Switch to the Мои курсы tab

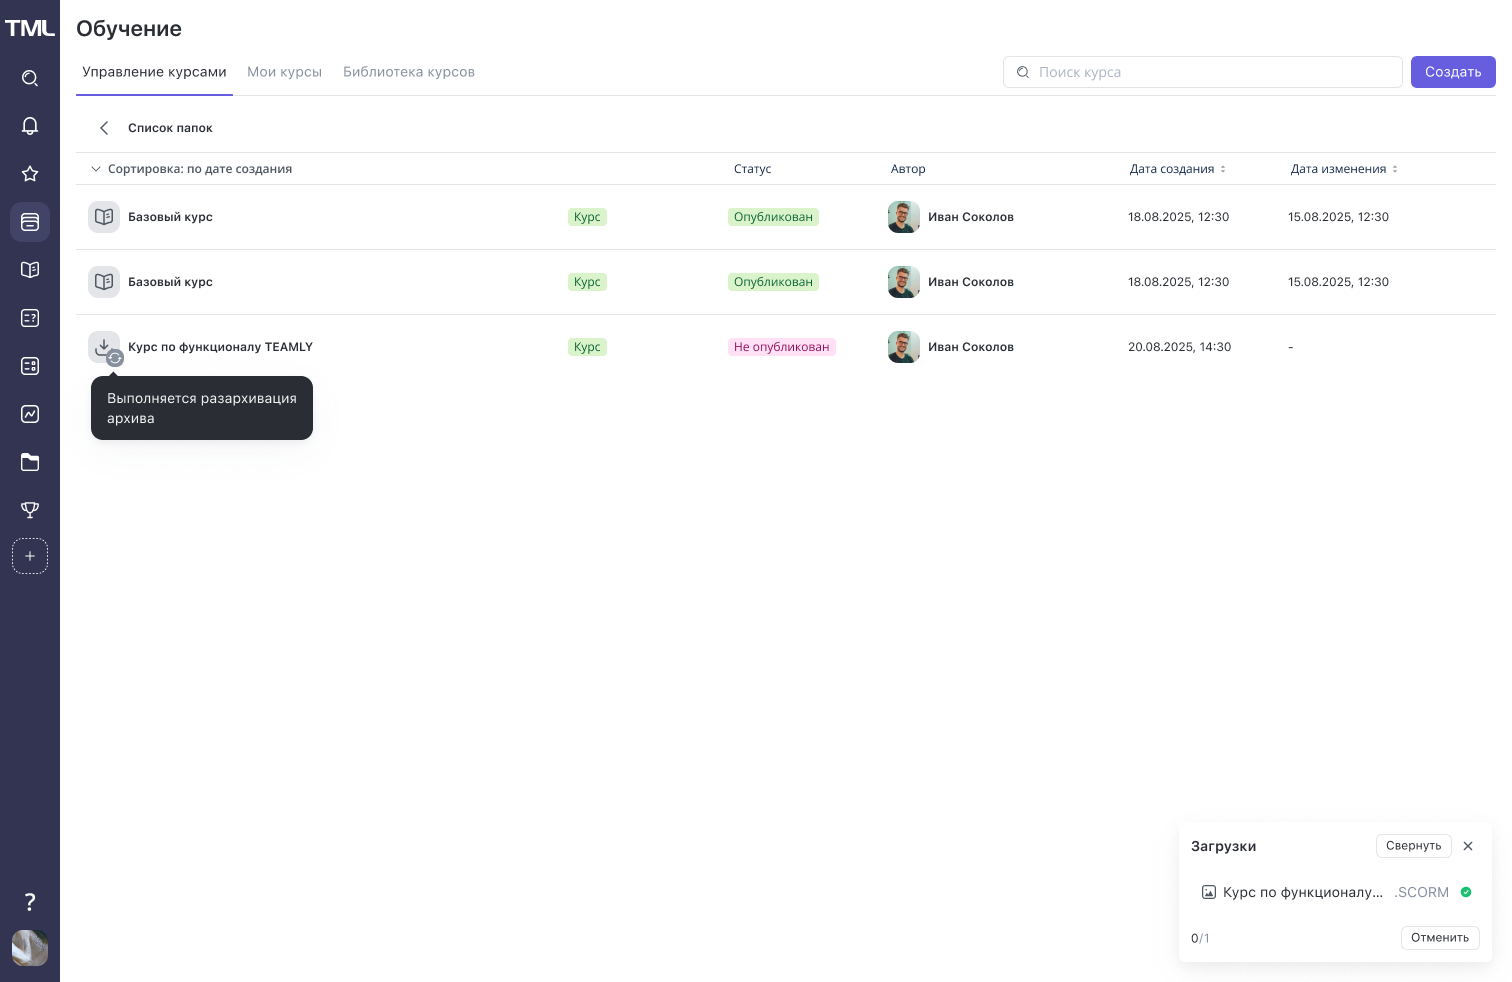tap(284, 72)
